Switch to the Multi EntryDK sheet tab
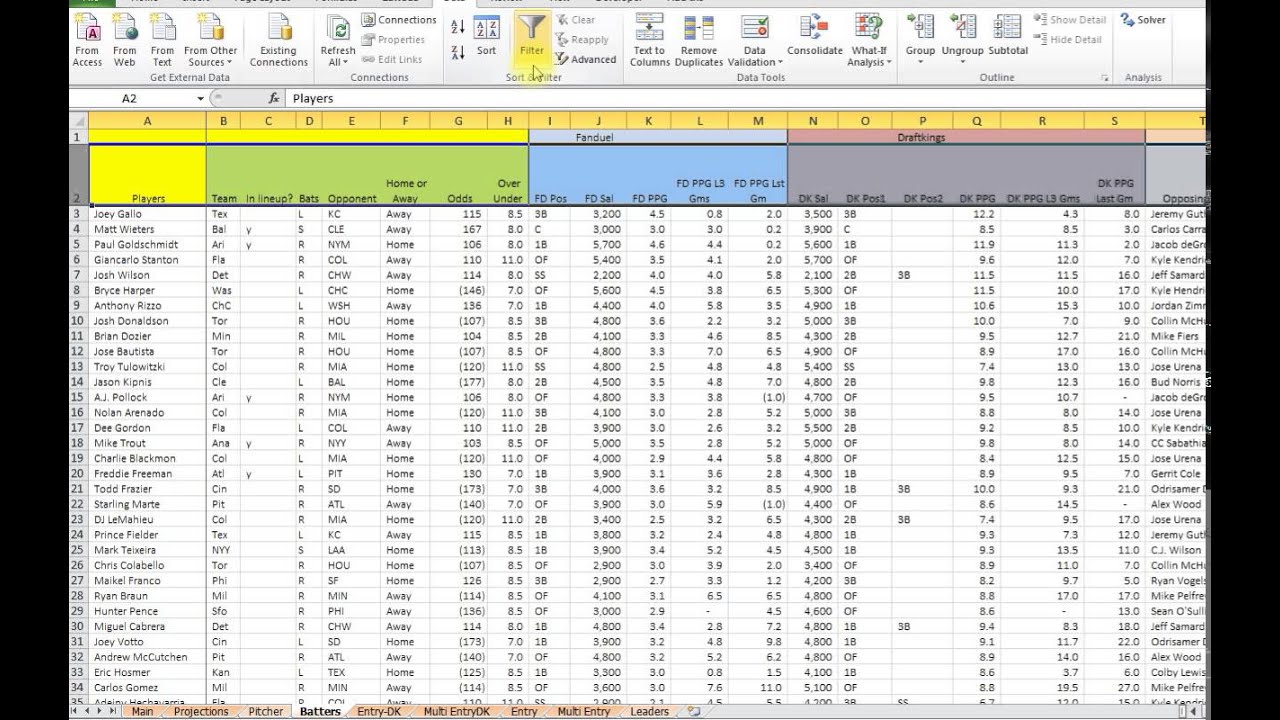1280x720 pixels. pyautogui.click(x=456, y=712)
